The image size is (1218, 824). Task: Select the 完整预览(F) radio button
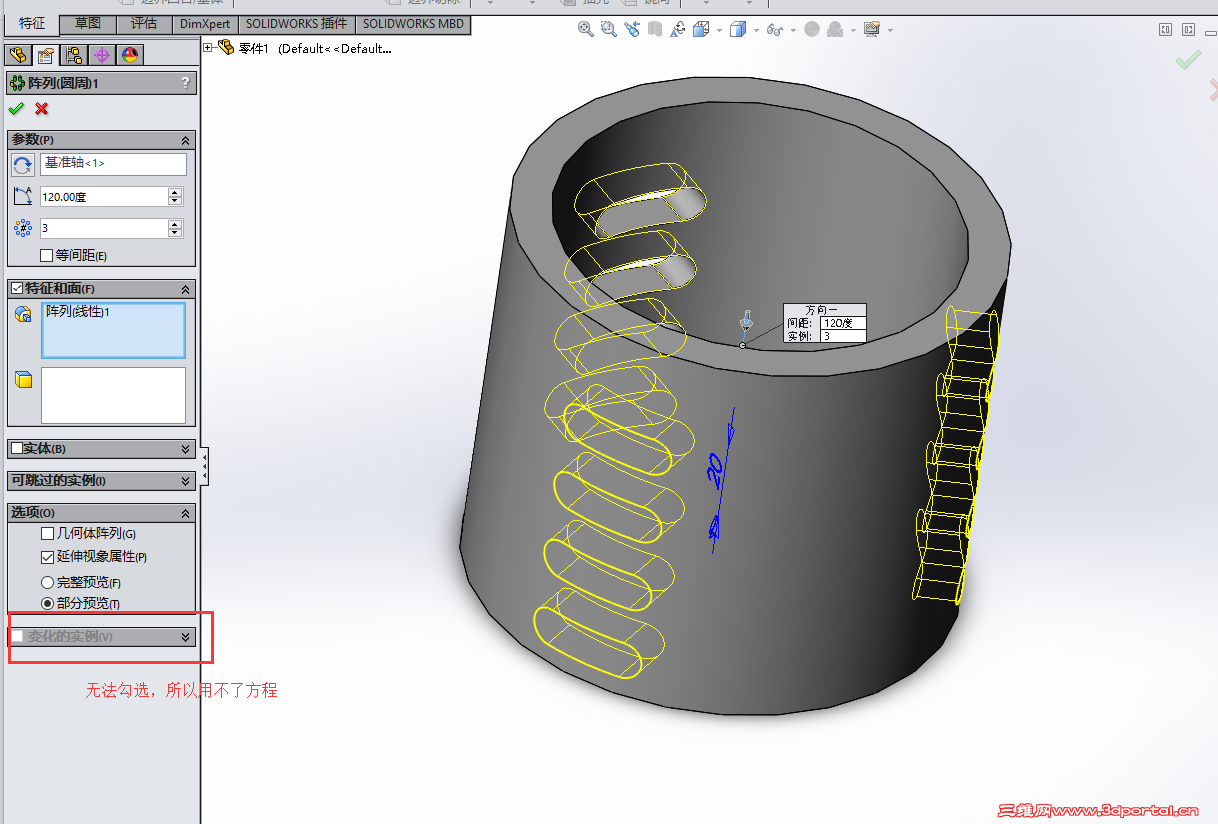pos(47,582)
